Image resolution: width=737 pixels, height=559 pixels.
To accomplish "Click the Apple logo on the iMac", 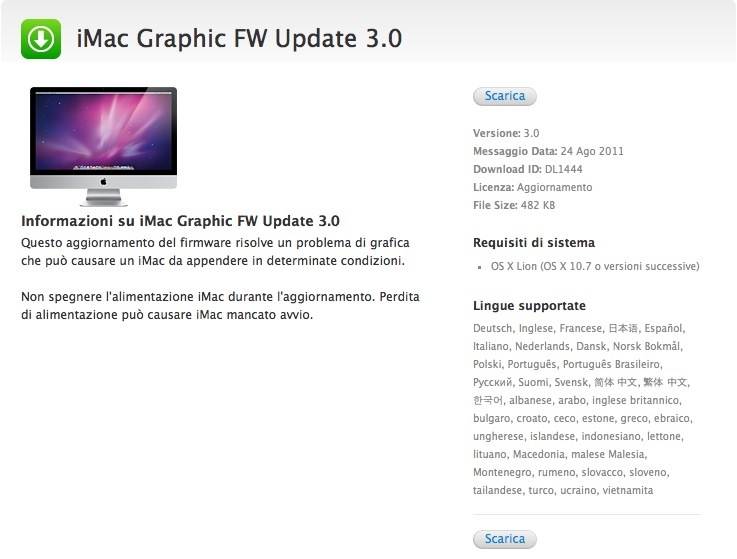I will pyautogui.click(x=103, y=181).
